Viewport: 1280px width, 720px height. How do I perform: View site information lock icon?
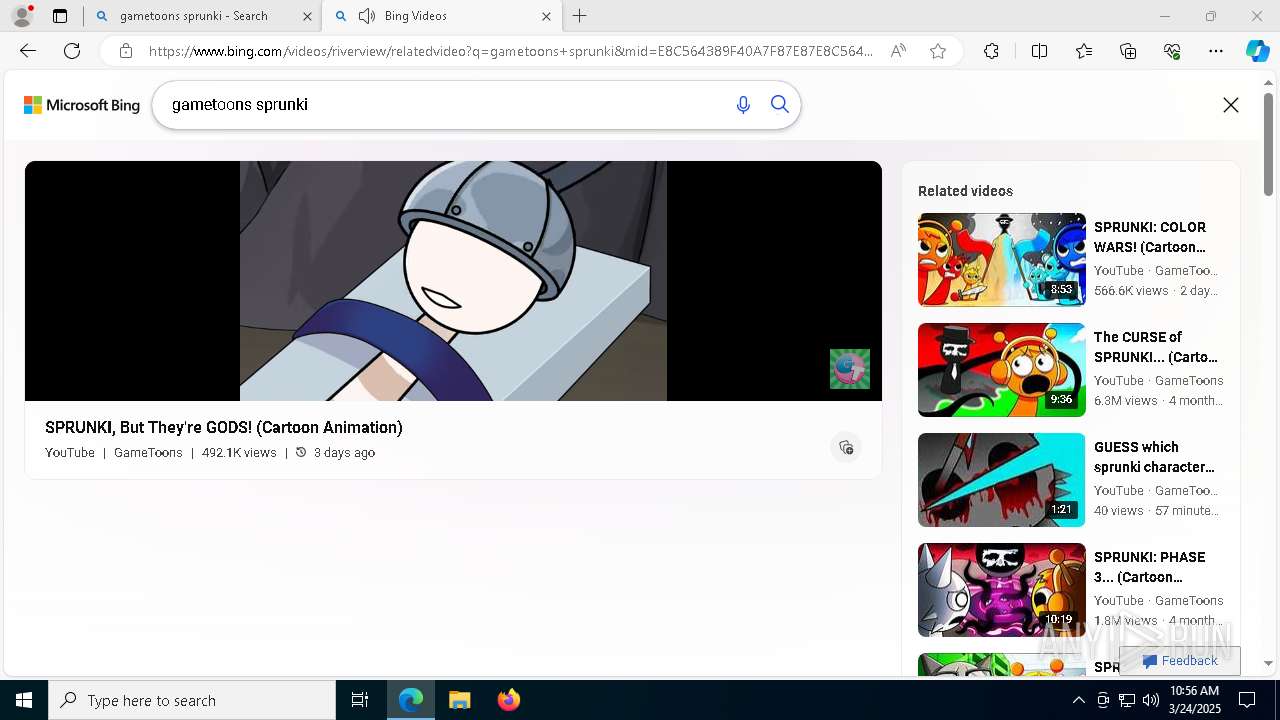(125, 51)
